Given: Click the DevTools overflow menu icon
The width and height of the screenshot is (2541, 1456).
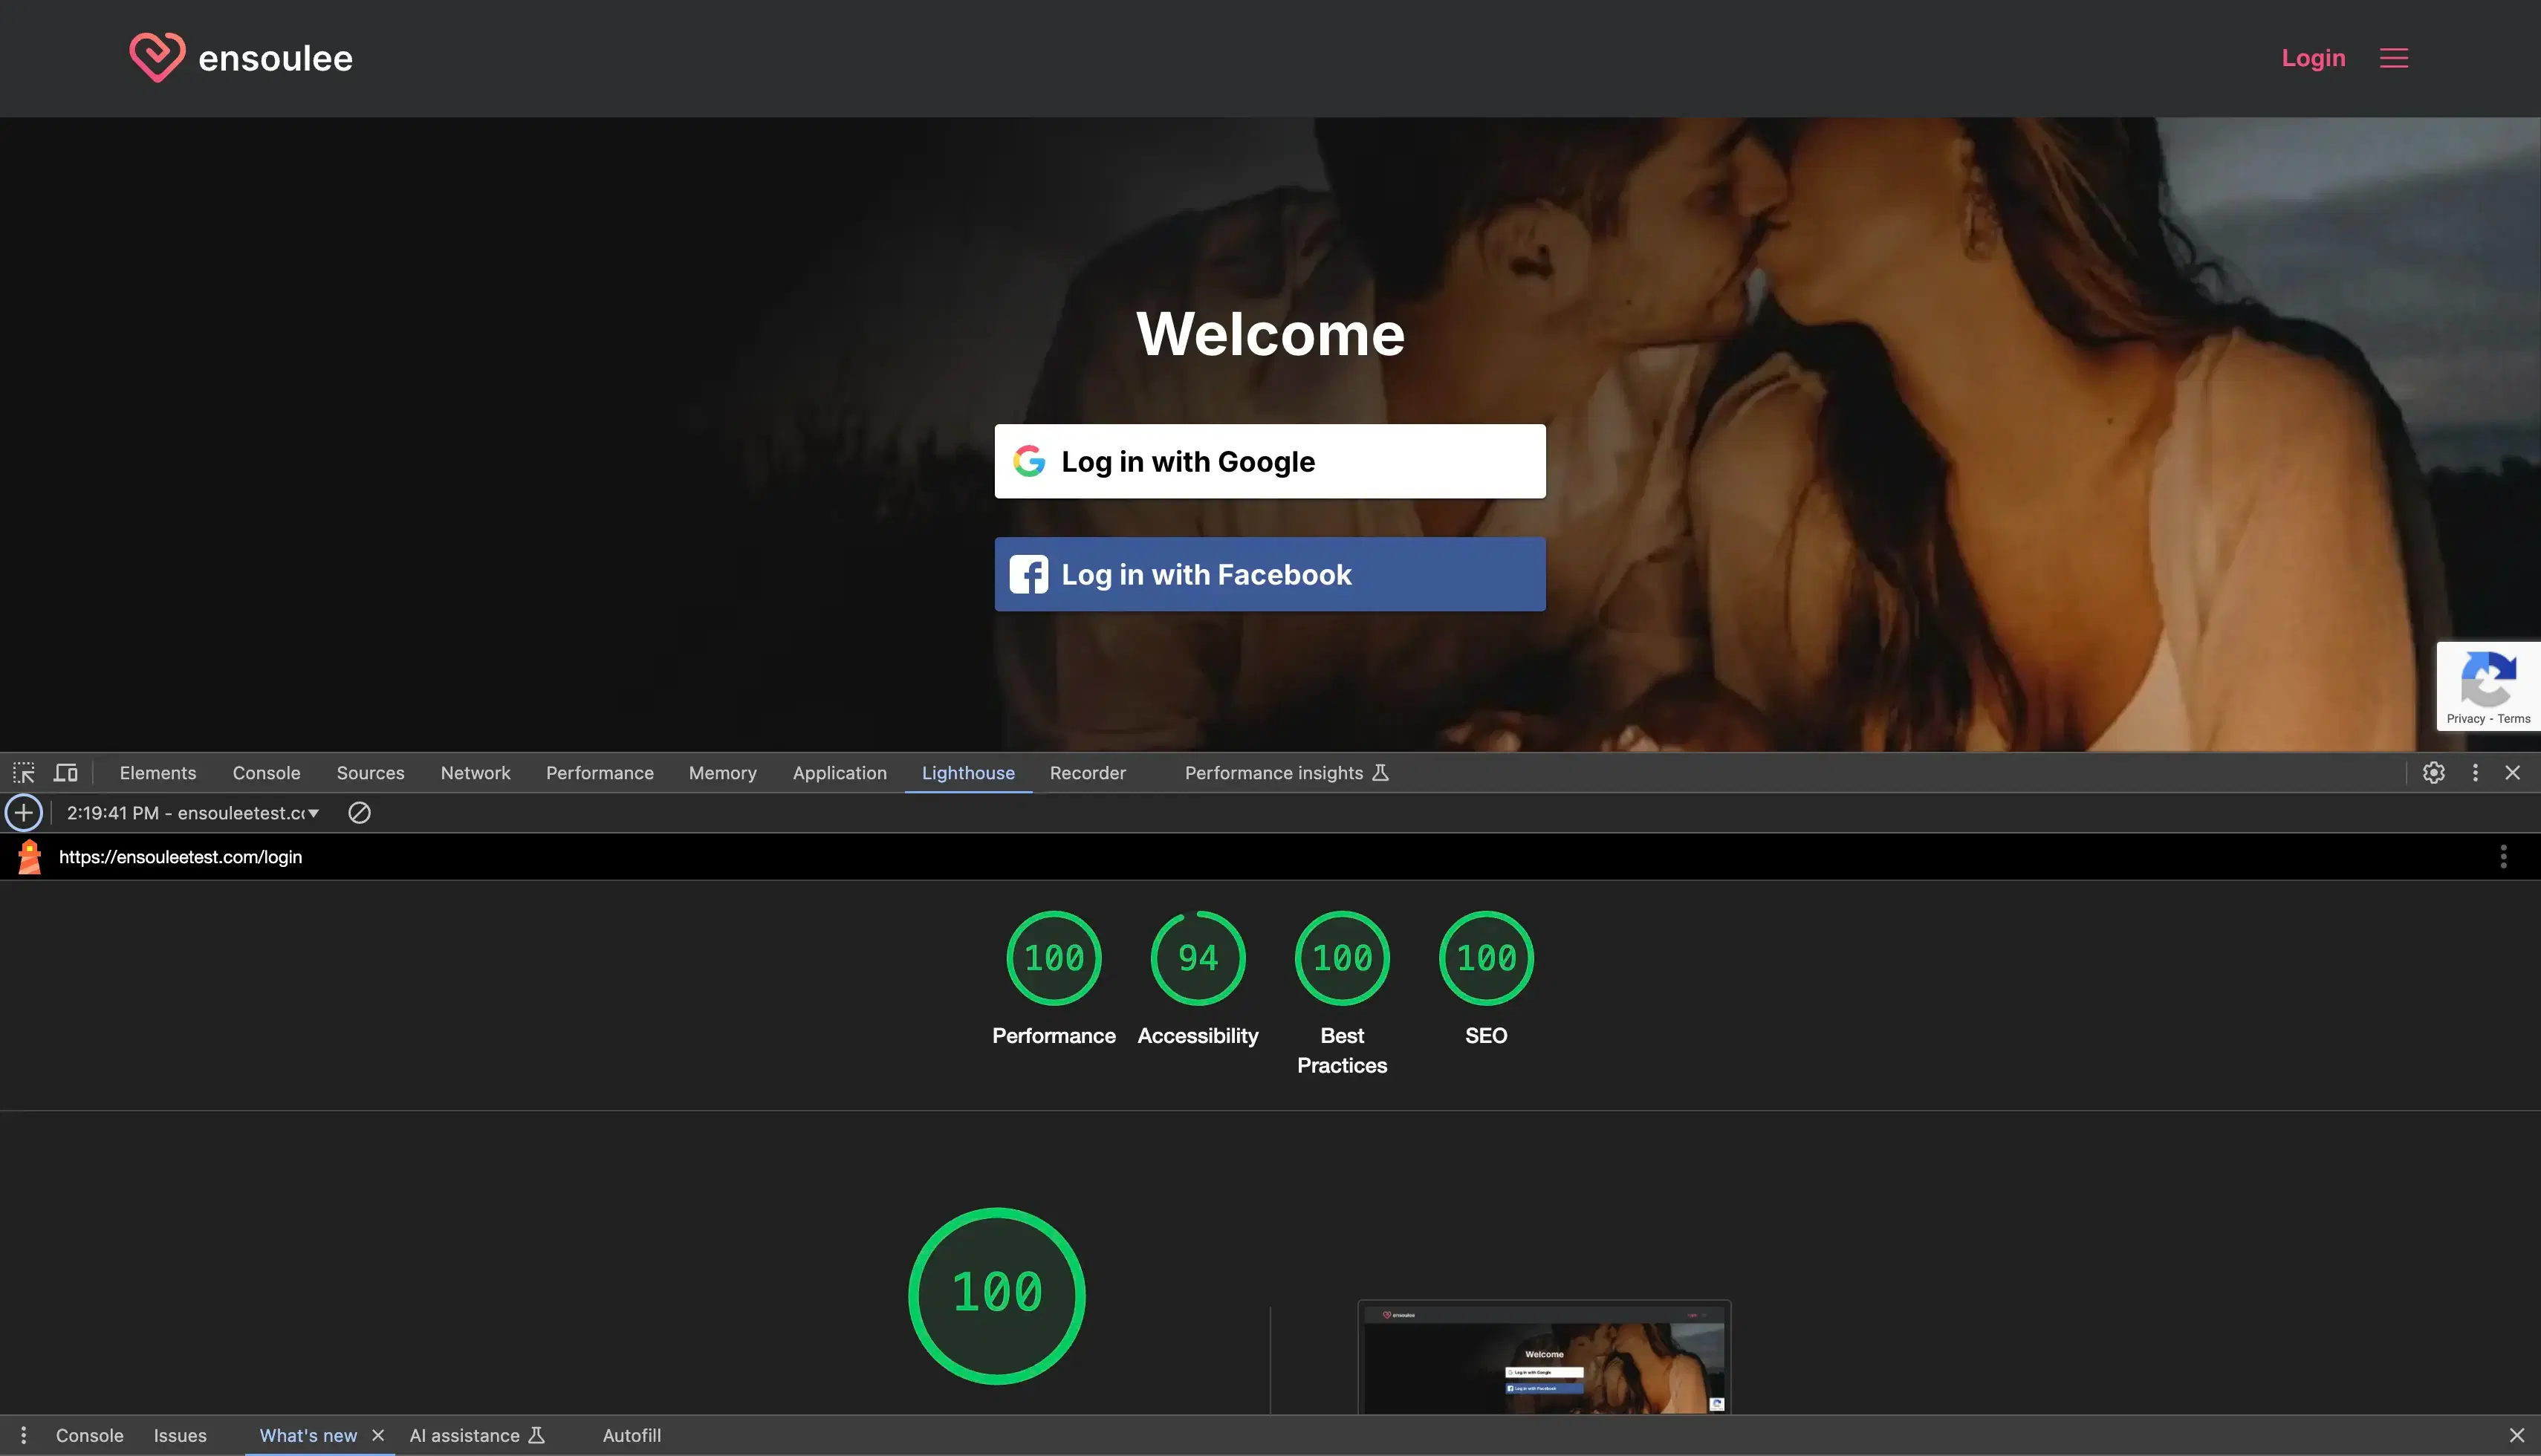Looking at the screenshot, I should click(x=2475, y=773).
